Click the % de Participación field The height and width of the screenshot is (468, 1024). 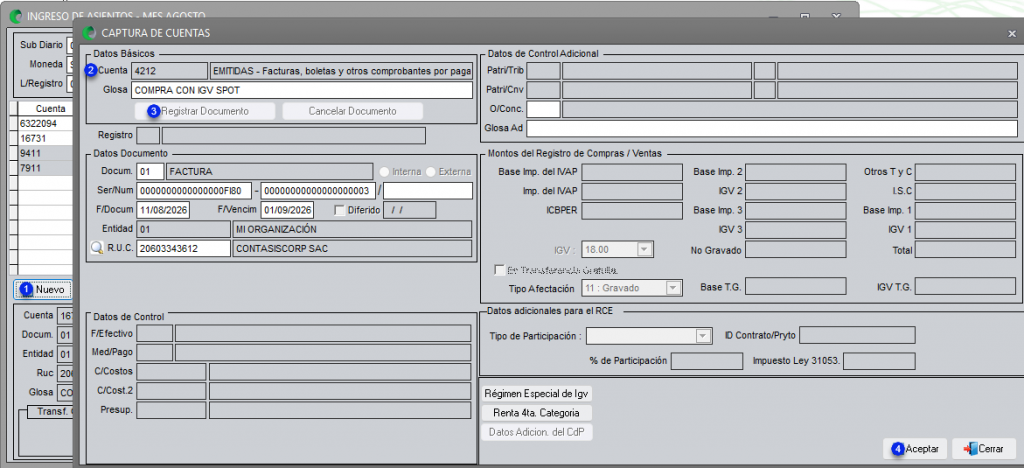(707, 361)
